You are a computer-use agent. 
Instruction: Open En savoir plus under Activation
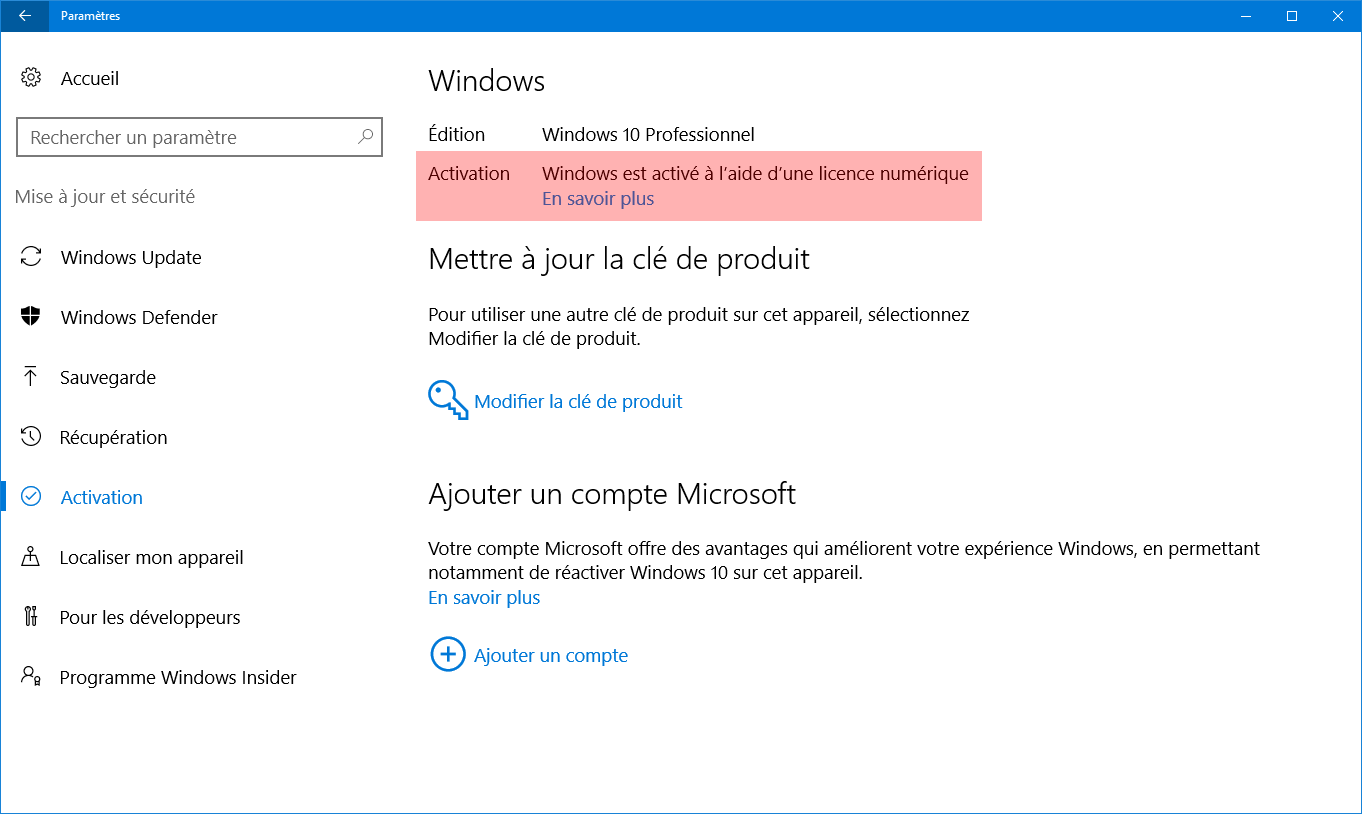point(598,198)
